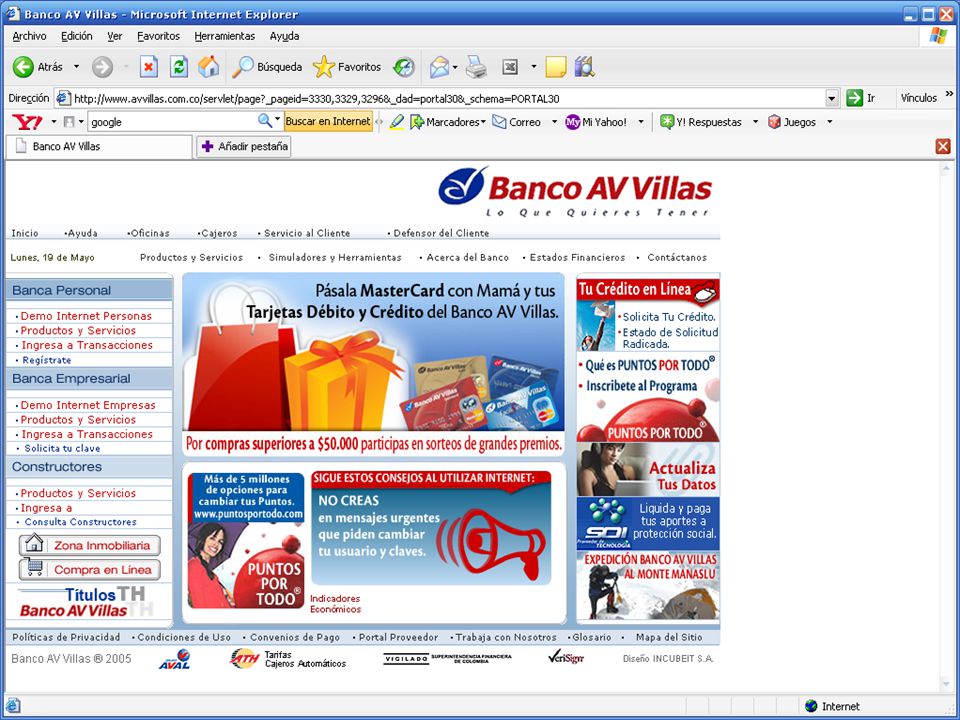The width and height of the screenshot is (960, 720).
Task: Expand the Mi Yahoo! dropdown arrow
Action: click(x=641, y=122)
